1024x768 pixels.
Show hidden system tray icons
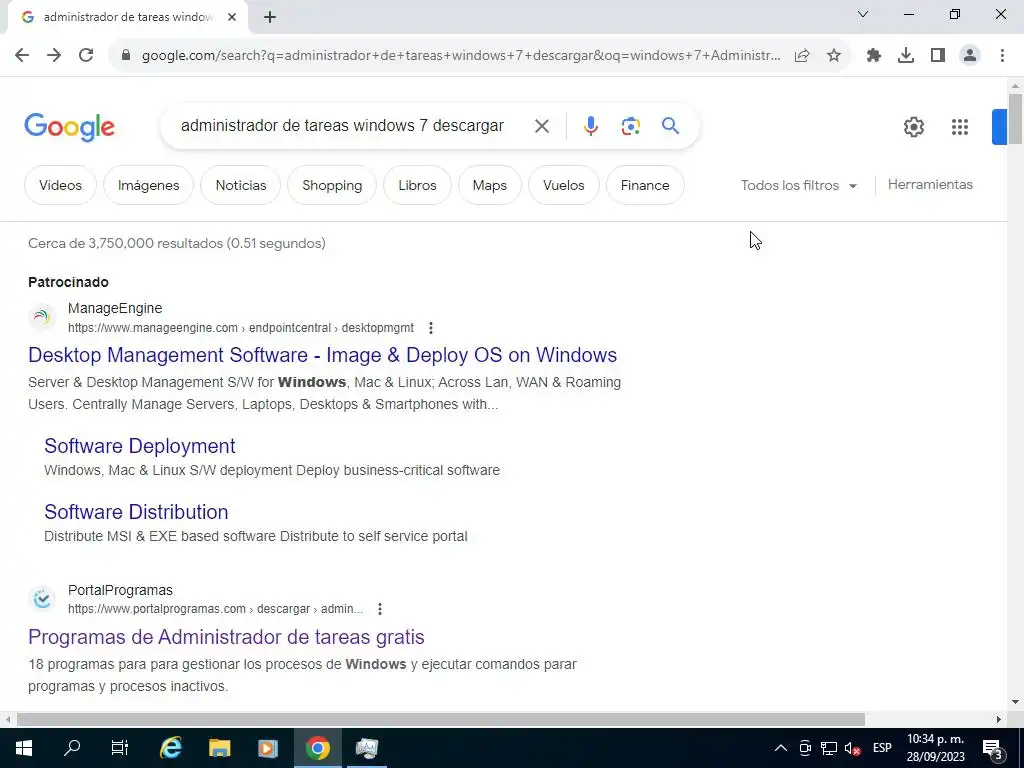[780, 748]
